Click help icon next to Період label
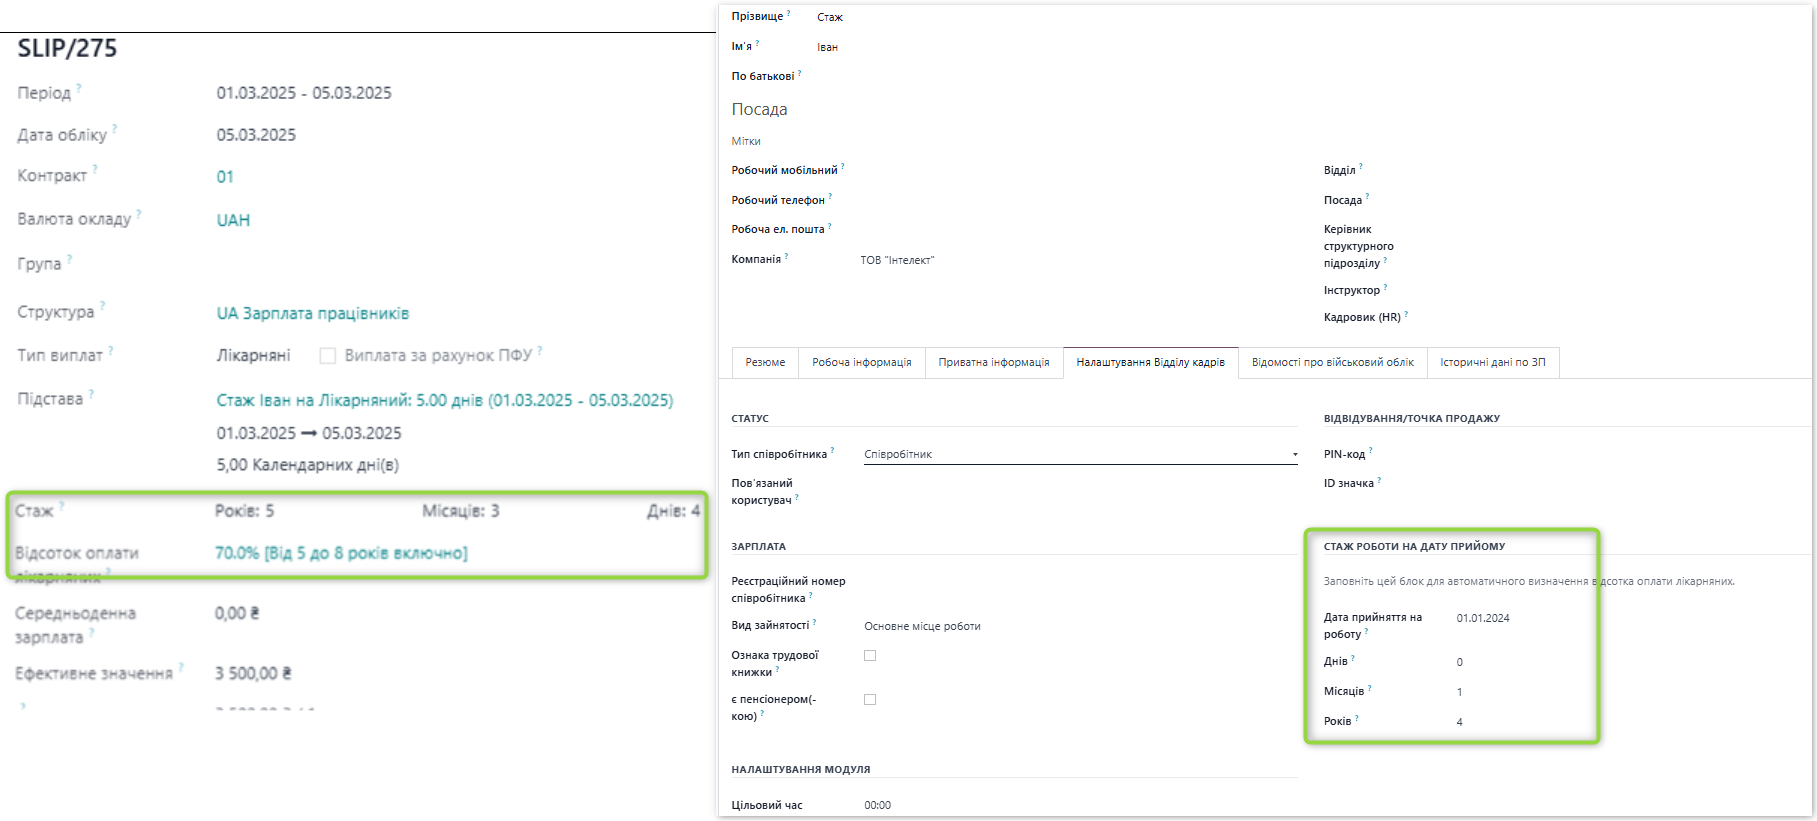Image resolution: width=1817 pixels, height=821 pixels. (79, 88)
